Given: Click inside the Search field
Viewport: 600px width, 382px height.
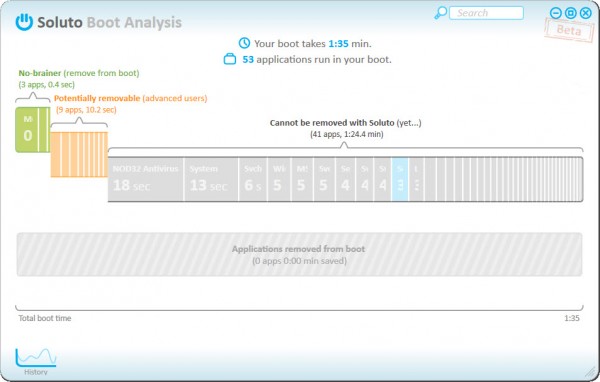Looking at the screenshot, I should tap(486, 13).
